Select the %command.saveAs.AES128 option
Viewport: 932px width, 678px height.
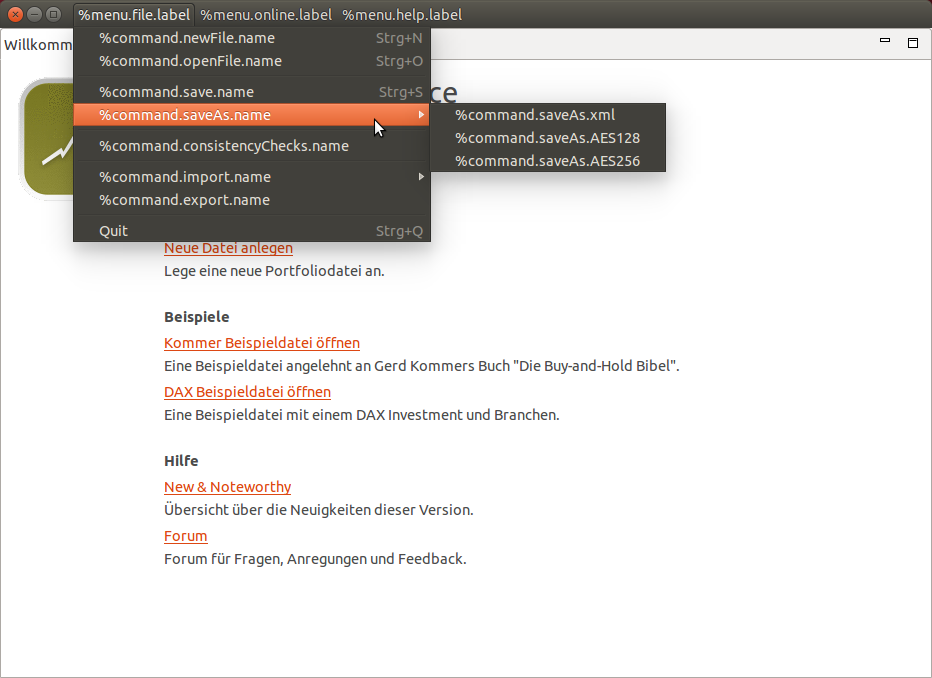coord(547,138)
